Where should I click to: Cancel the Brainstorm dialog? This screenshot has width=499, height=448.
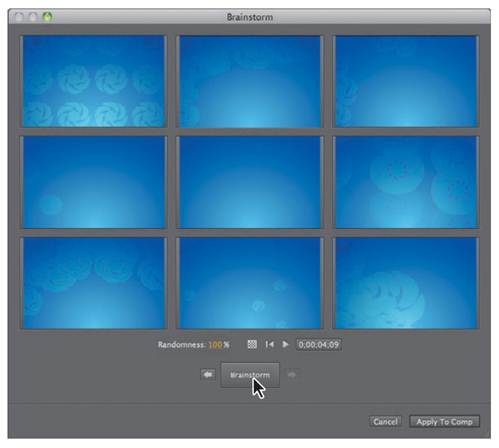click(x=385, y=422)
